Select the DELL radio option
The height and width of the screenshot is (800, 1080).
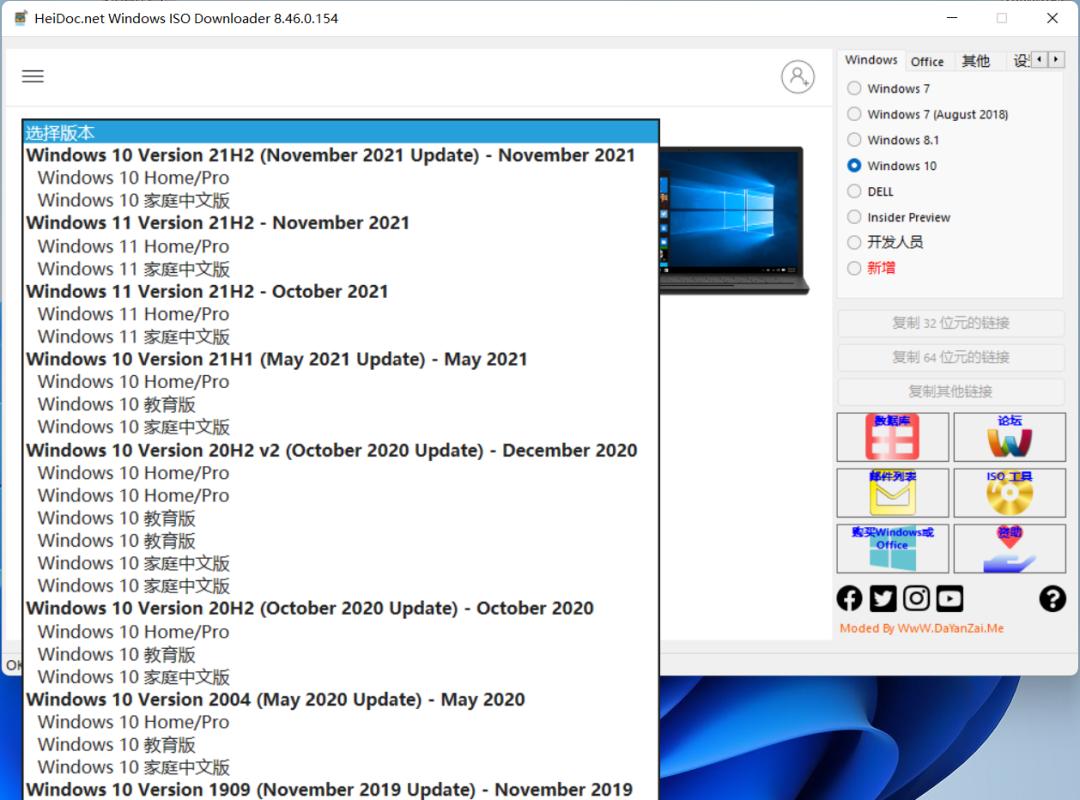854,191
